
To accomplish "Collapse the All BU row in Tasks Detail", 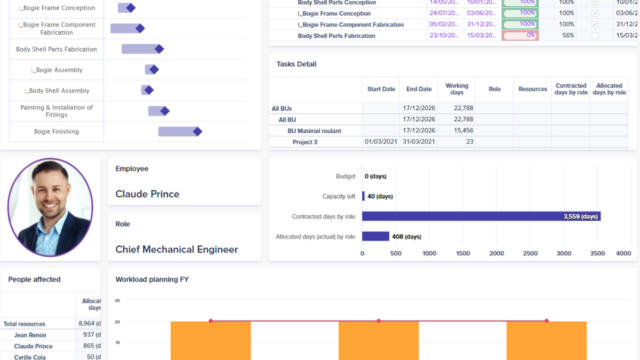I will point(287,120).
